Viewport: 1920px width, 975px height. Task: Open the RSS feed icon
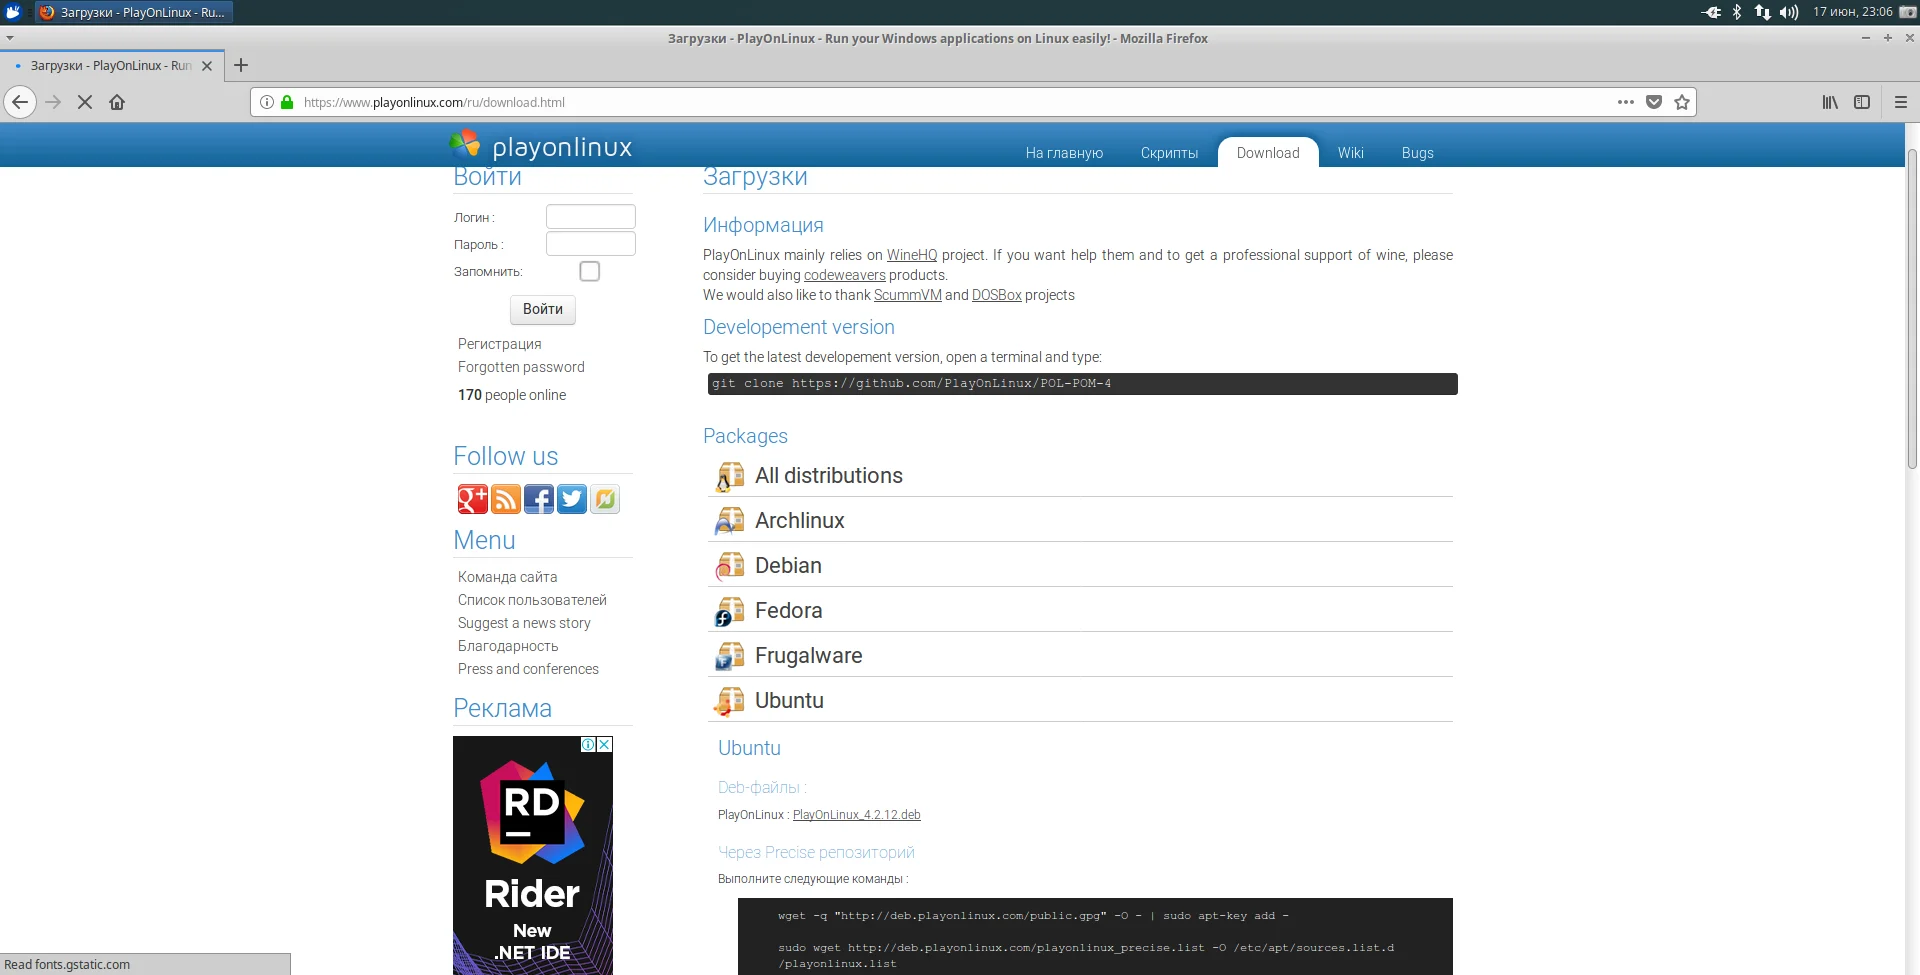506,499
